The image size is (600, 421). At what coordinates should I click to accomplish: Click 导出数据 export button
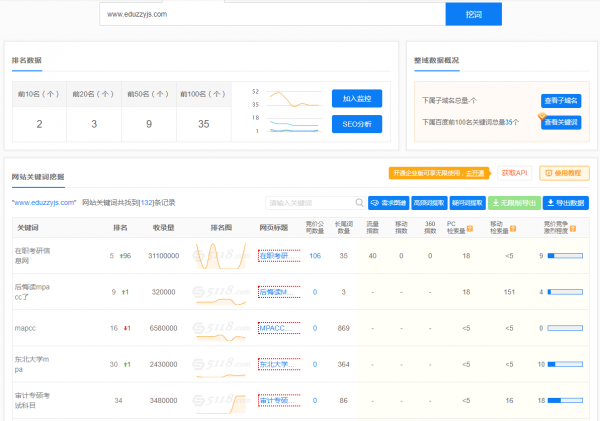[566, 203]
